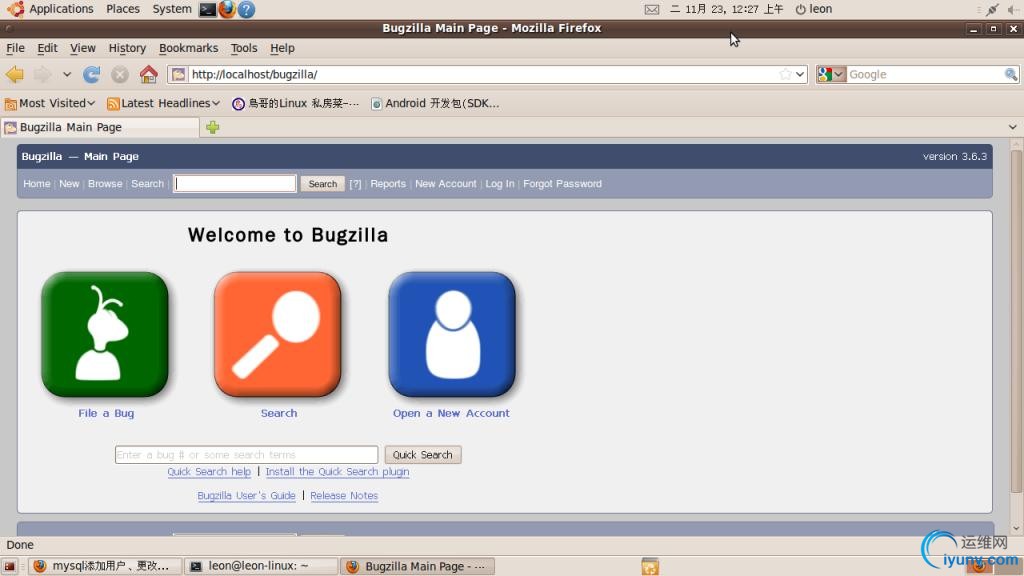Open the File menu
1024x576 pixels.
tap(15, 48)
